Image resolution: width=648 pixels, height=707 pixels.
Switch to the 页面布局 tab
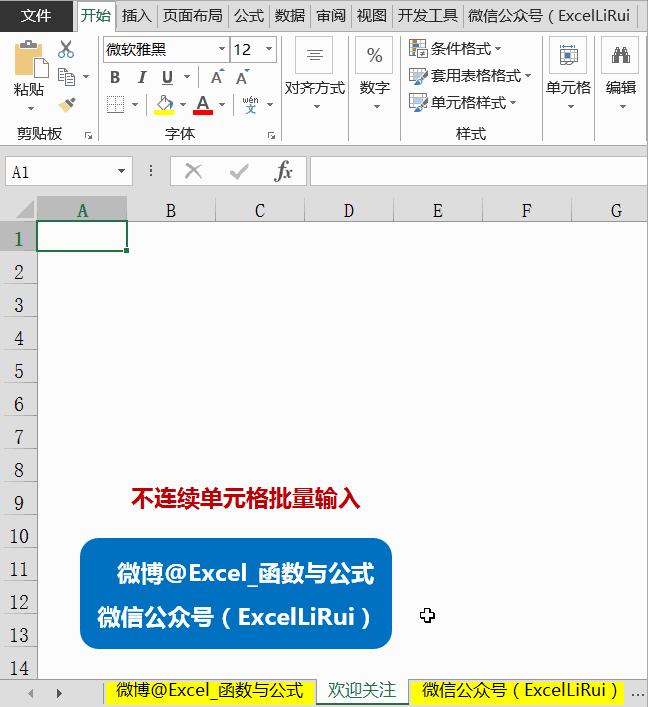(193, 16)
